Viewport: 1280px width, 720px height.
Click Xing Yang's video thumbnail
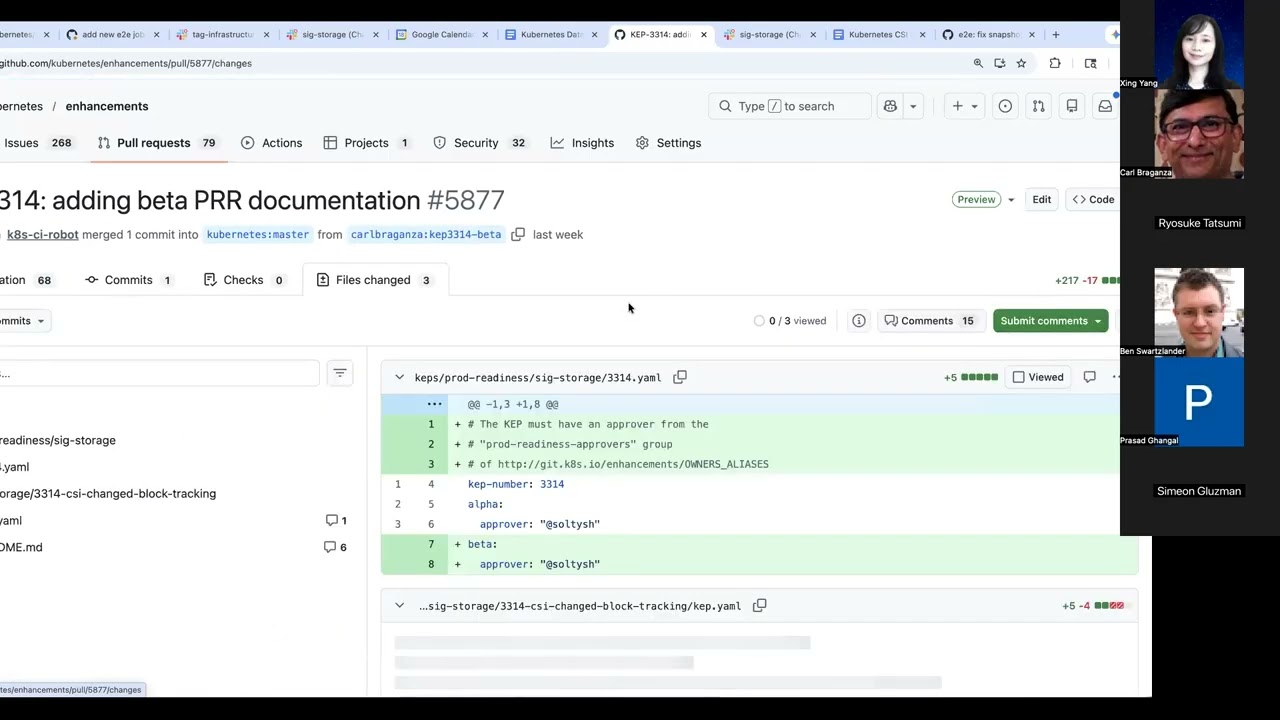click(x=1198, y=44)
